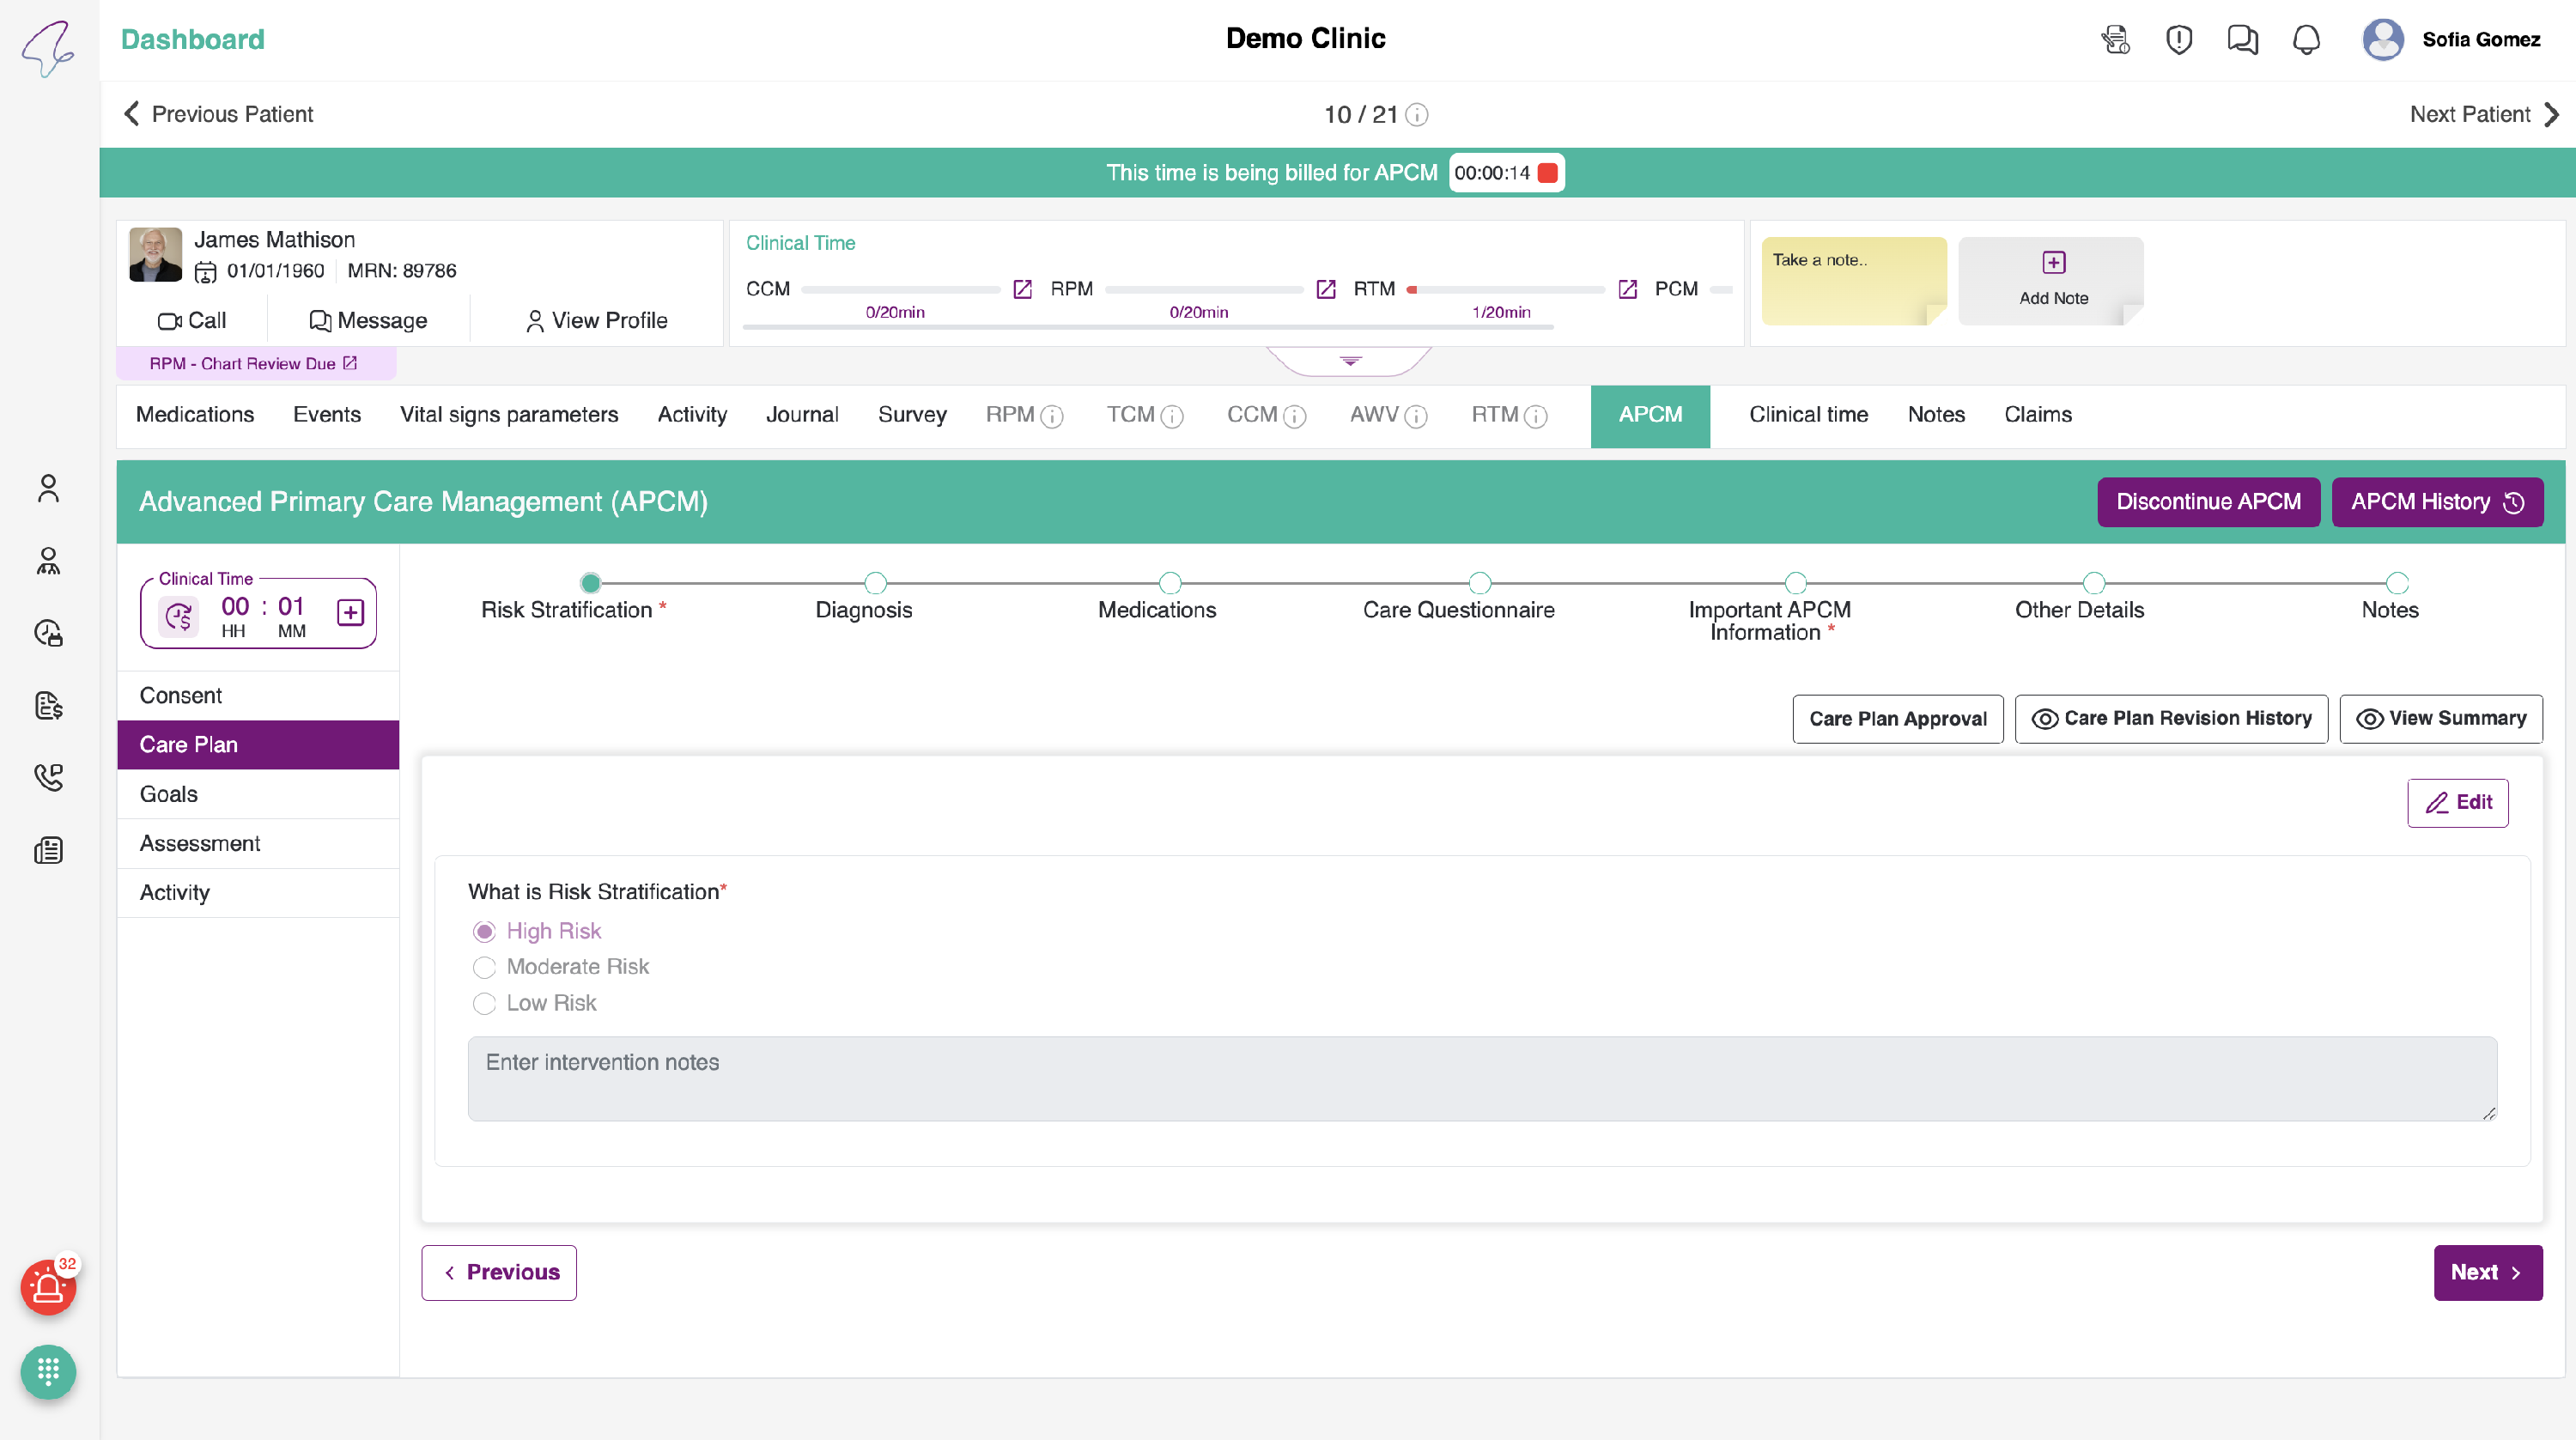Open the green dial pad button

click(48, 1371)
